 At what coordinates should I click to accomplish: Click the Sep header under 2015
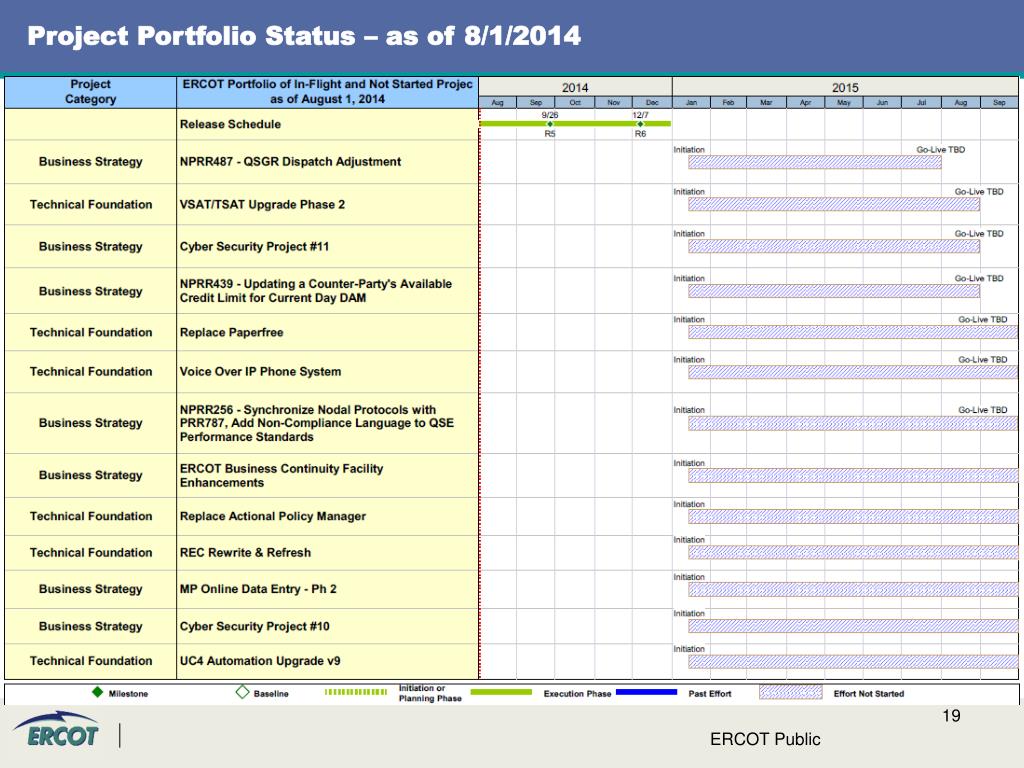point(999,103)
